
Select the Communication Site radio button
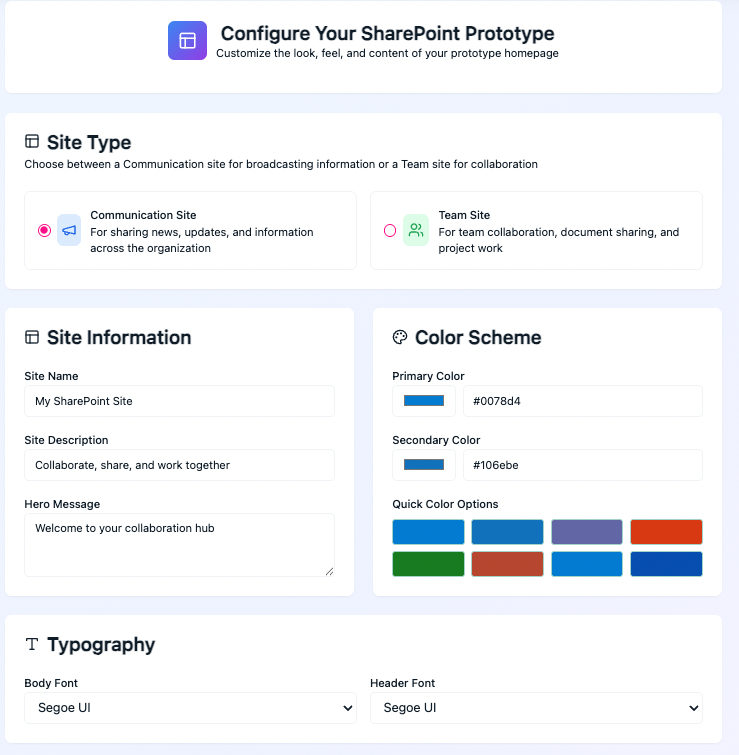tap(44, 230)
